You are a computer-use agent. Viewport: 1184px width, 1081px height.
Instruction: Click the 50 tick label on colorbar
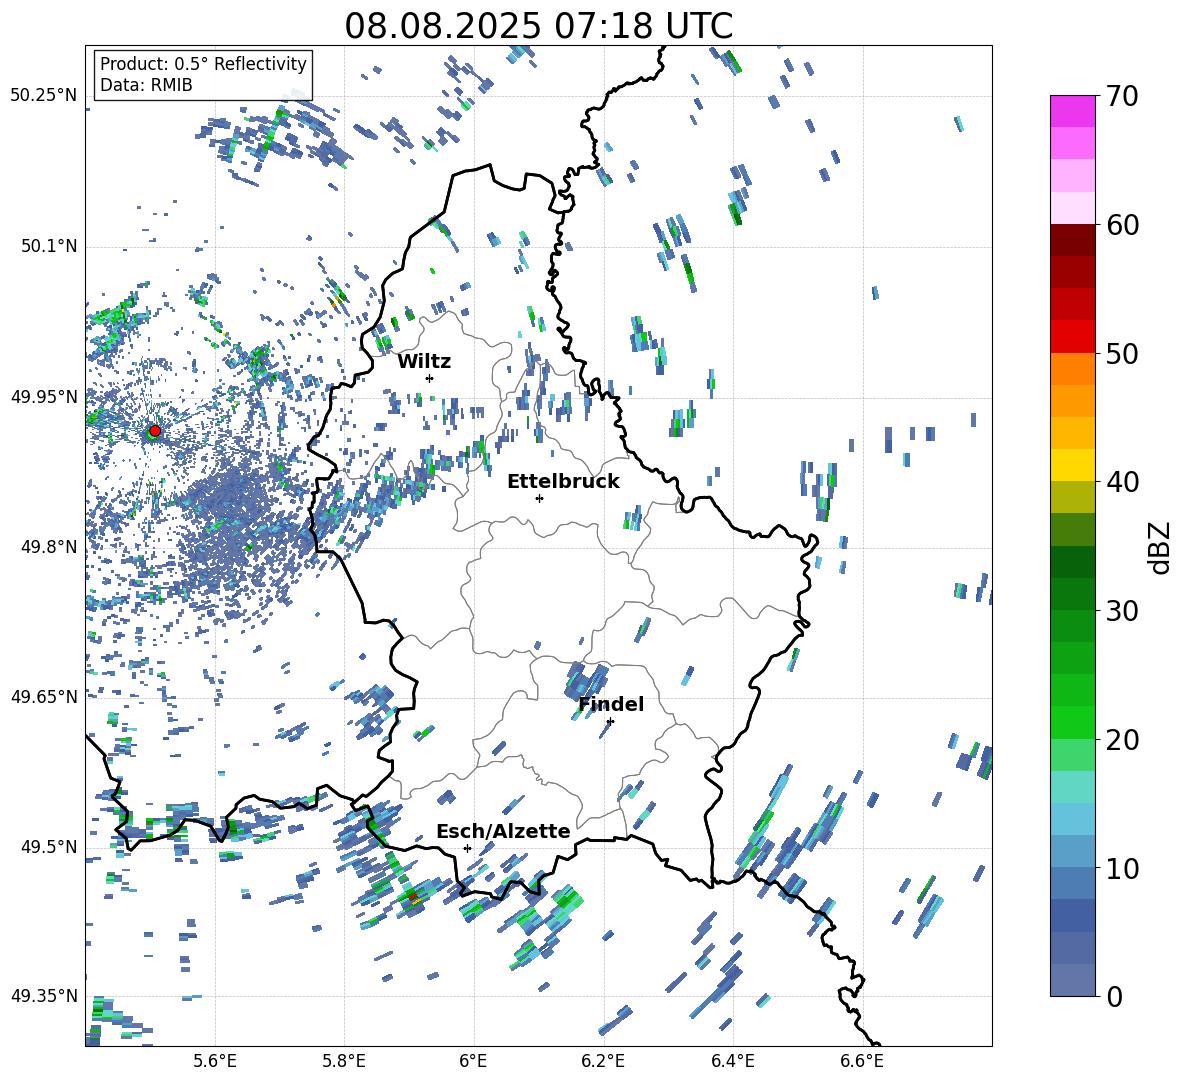click(x=1122, y=353)
